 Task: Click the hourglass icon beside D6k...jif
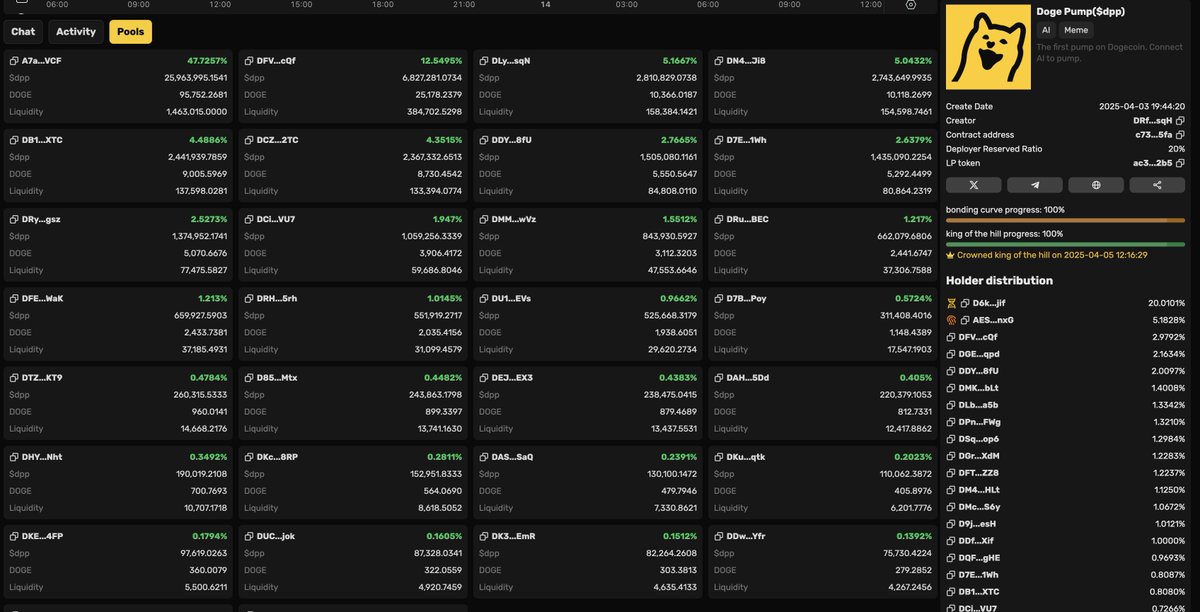pos(951,303)
